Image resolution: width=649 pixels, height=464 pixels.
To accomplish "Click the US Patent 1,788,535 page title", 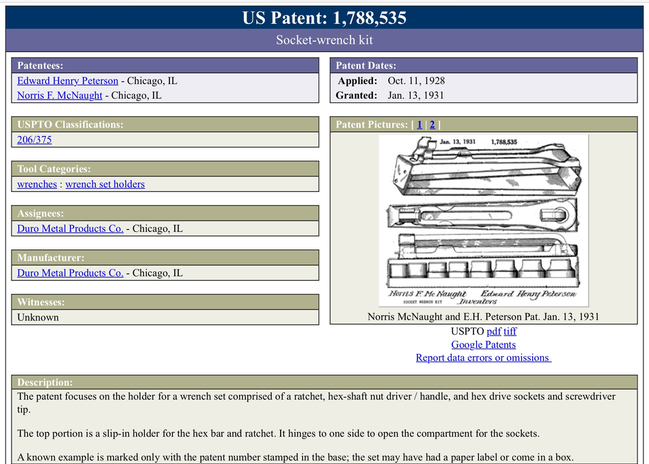I will 324,18.
